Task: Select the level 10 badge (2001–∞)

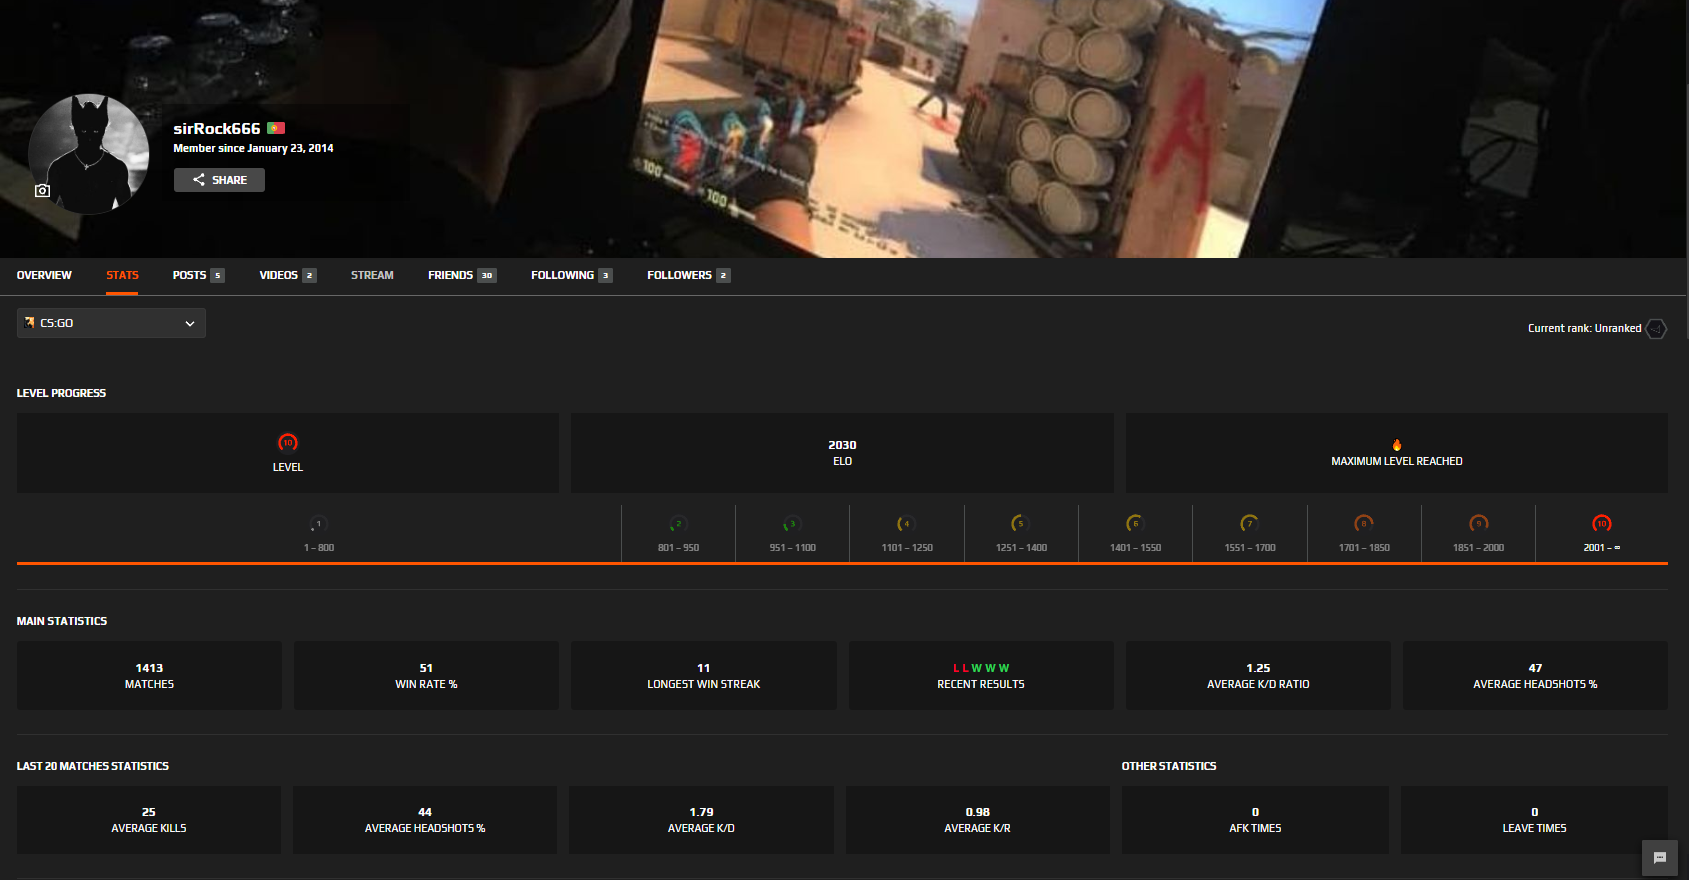Action: click(1602, 524)
